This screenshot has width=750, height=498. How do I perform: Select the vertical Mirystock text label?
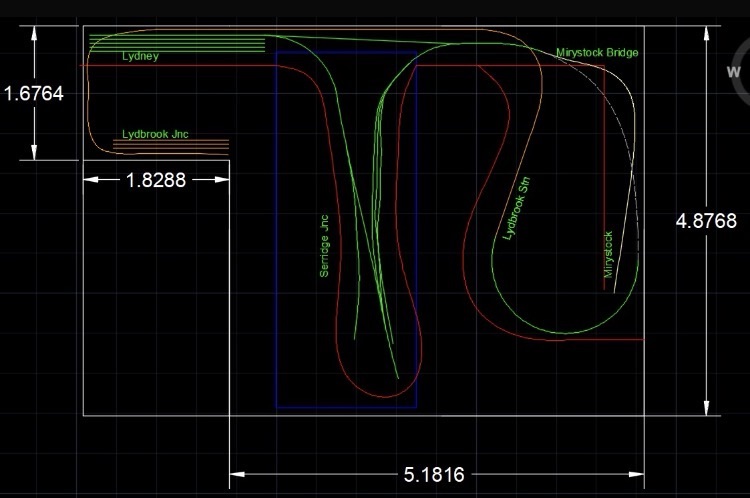coord(607,254)
